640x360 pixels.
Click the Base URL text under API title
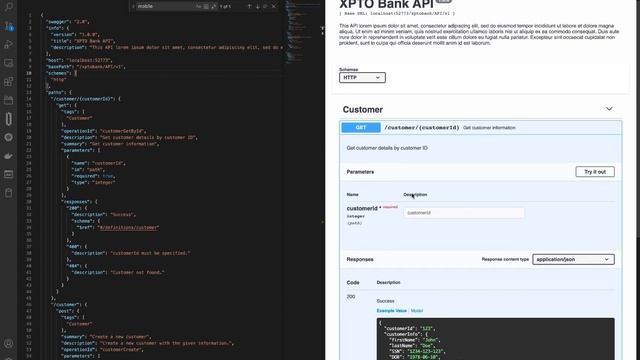point(397,13)
